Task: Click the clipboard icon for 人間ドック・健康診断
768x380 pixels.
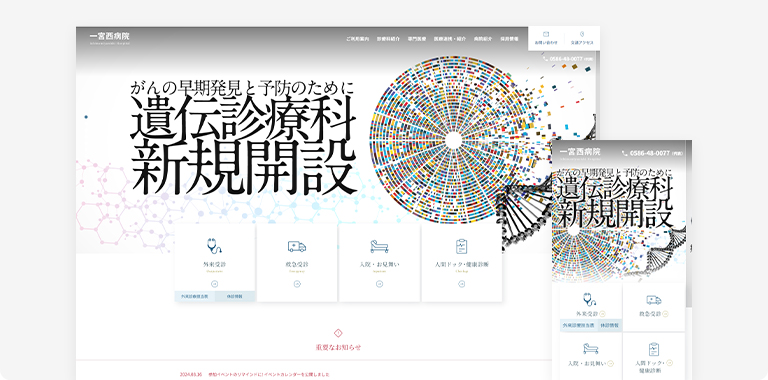Action: pos(461,246)
